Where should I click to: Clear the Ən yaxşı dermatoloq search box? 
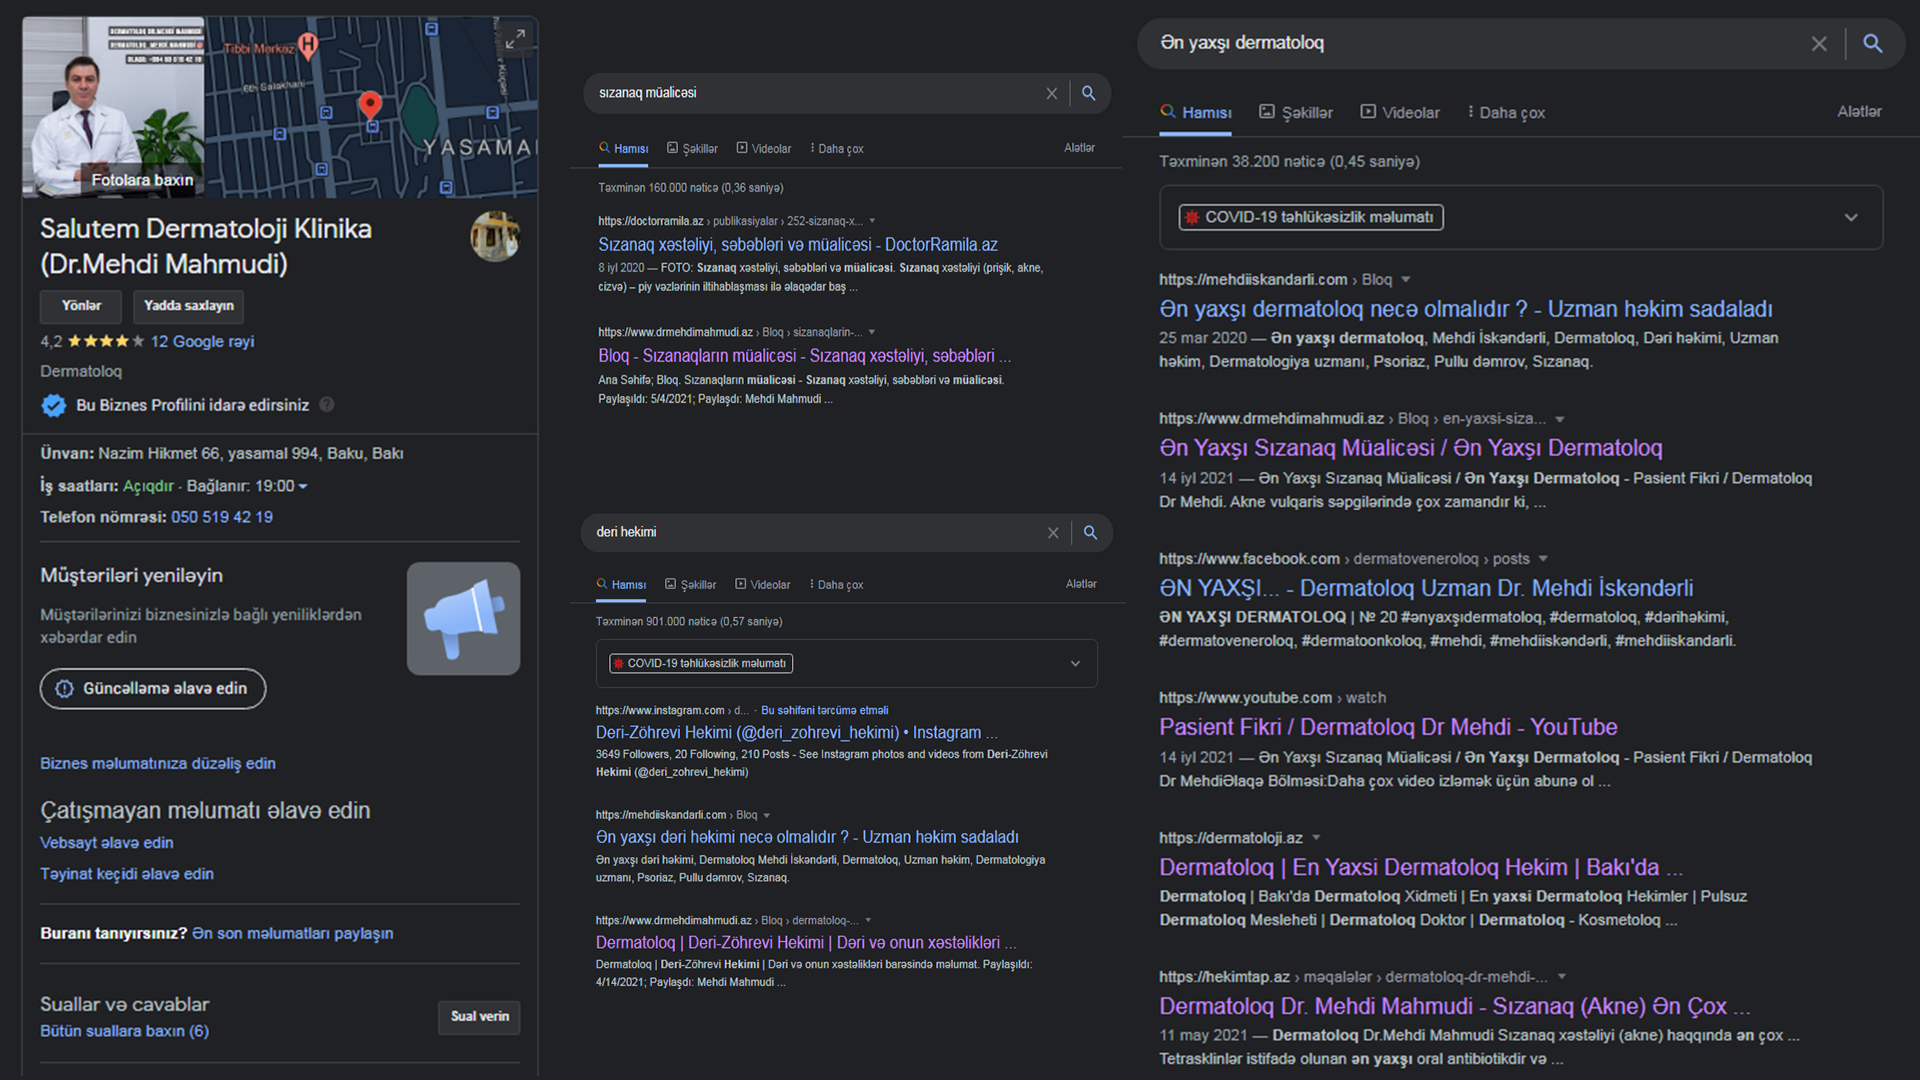1819,44
